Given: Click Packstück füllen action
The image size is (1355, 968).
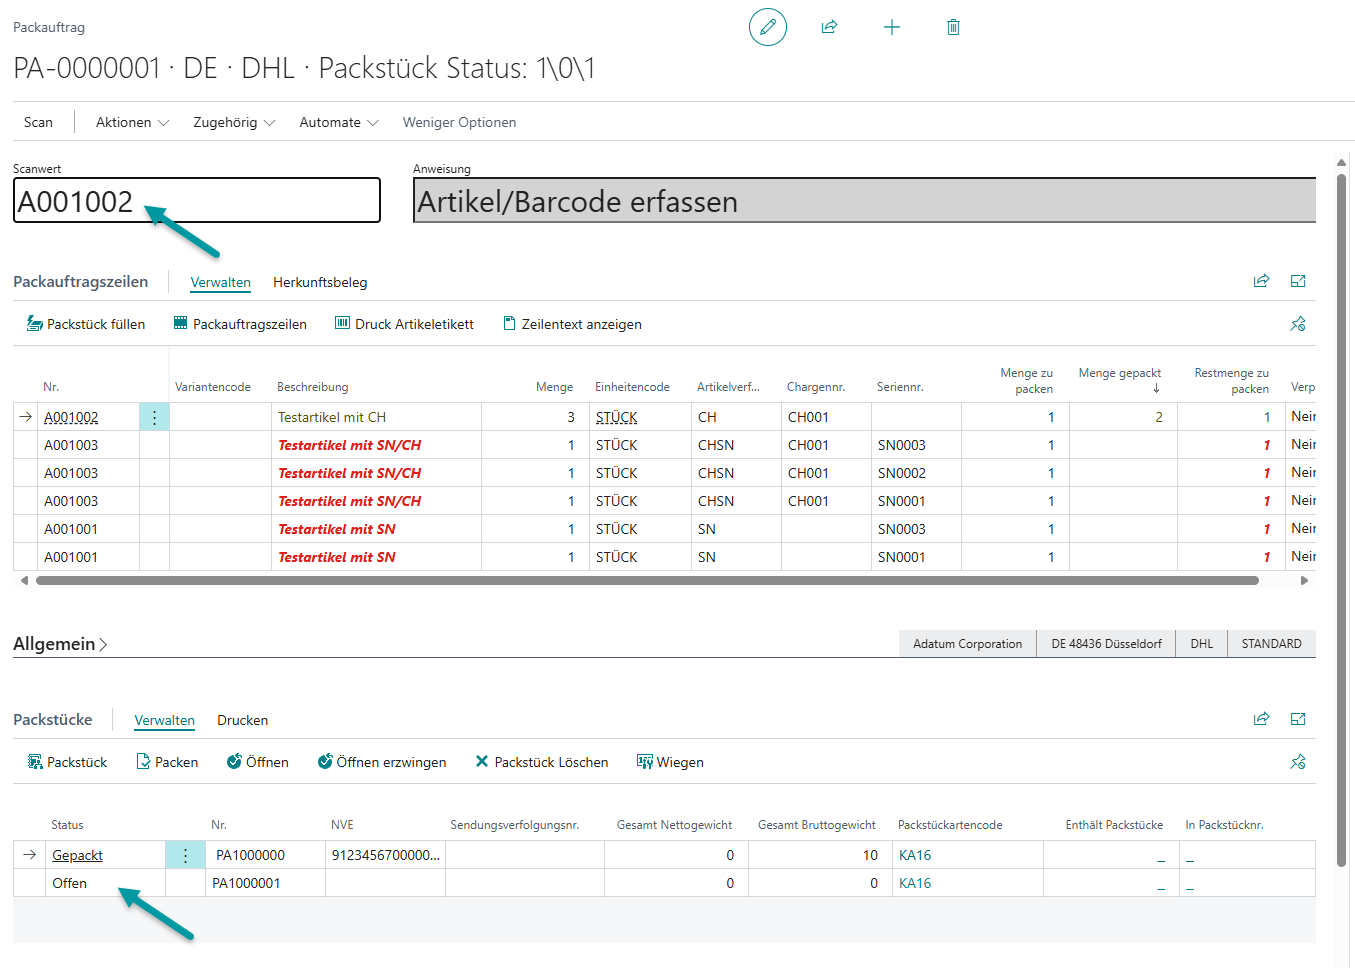Looking at the screenshot, I should [x=86, y=324].
